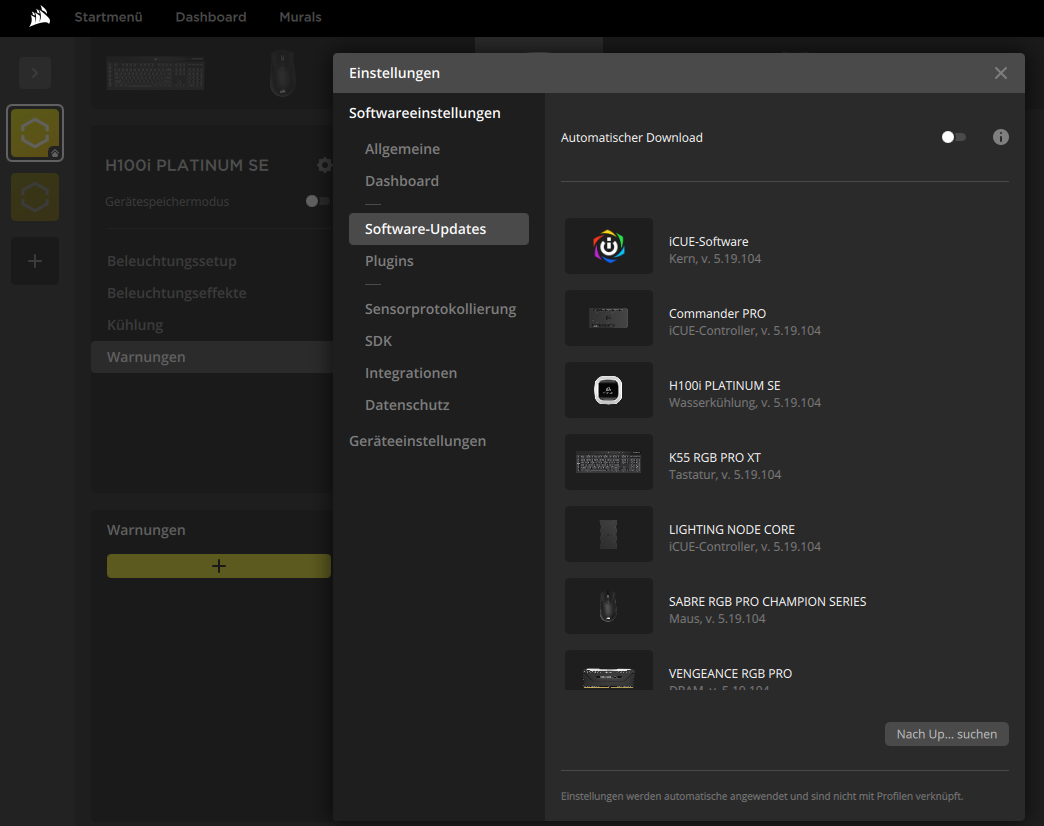
Task: Click the LIGHTING NODE CORE icon
Action: [609, 534]
